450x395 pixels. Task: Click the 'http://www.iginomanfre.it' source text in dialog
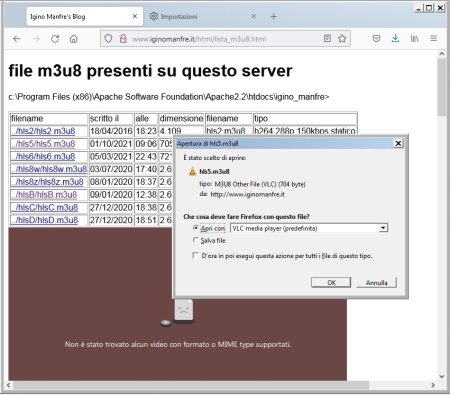tap(247, 194)
